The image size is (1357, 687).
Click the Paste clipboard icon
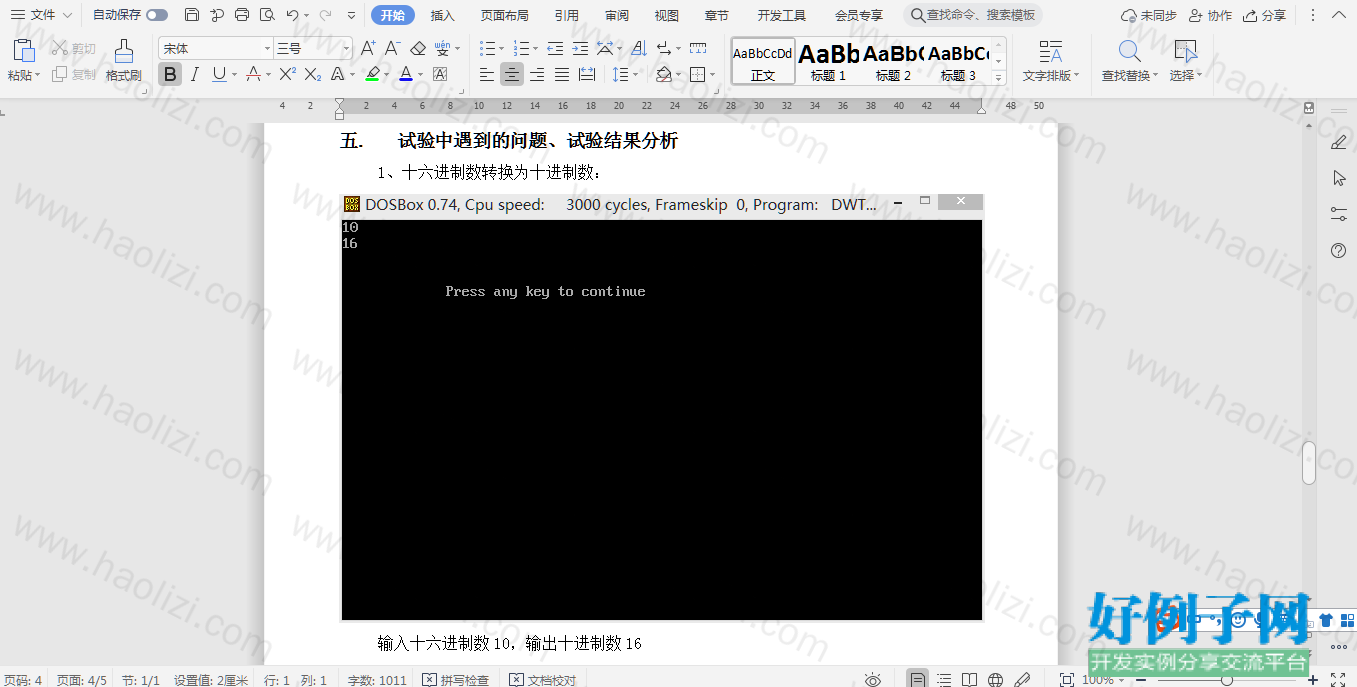coord(22,50)
